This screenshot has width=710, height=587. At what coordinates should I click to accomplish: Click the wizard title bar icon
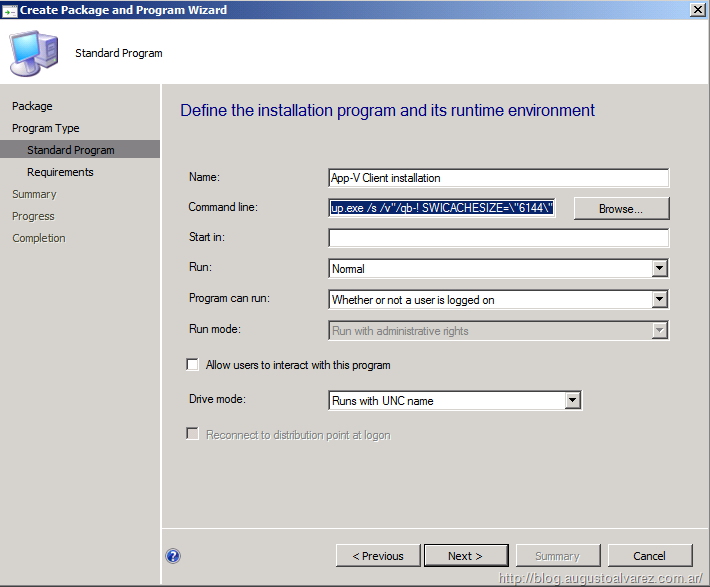tap(10, 10)
